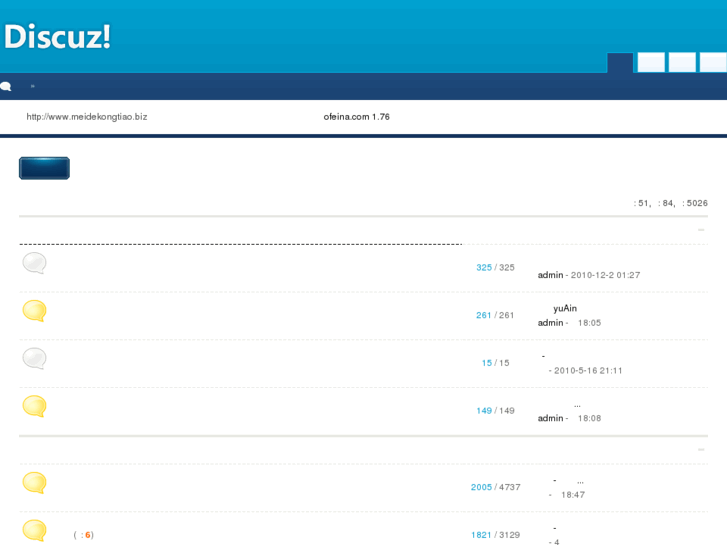
Task: Click the yellow bubble icon in 2005 / 4737 row
Action: [x=35, y=483]
